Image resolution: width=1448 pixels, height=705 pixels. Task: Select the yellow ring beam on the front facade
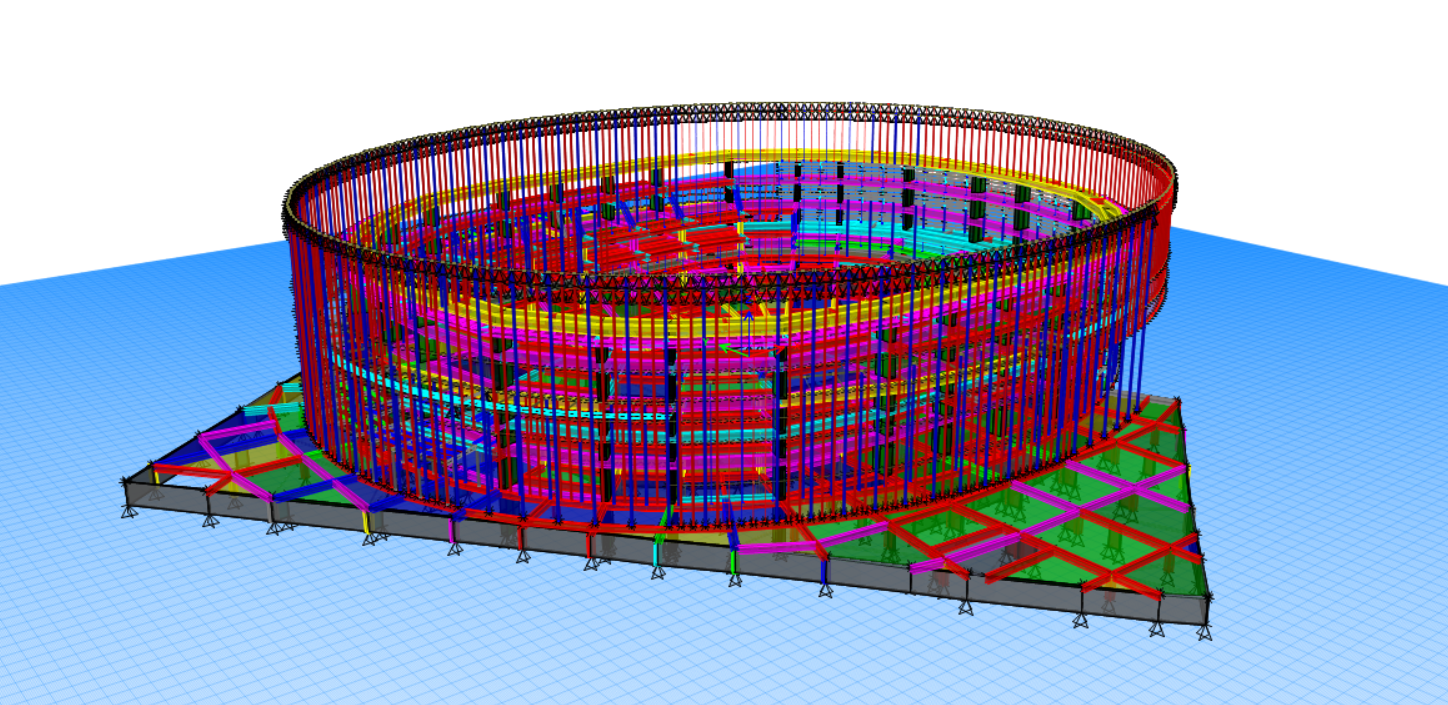pos(700,322)
